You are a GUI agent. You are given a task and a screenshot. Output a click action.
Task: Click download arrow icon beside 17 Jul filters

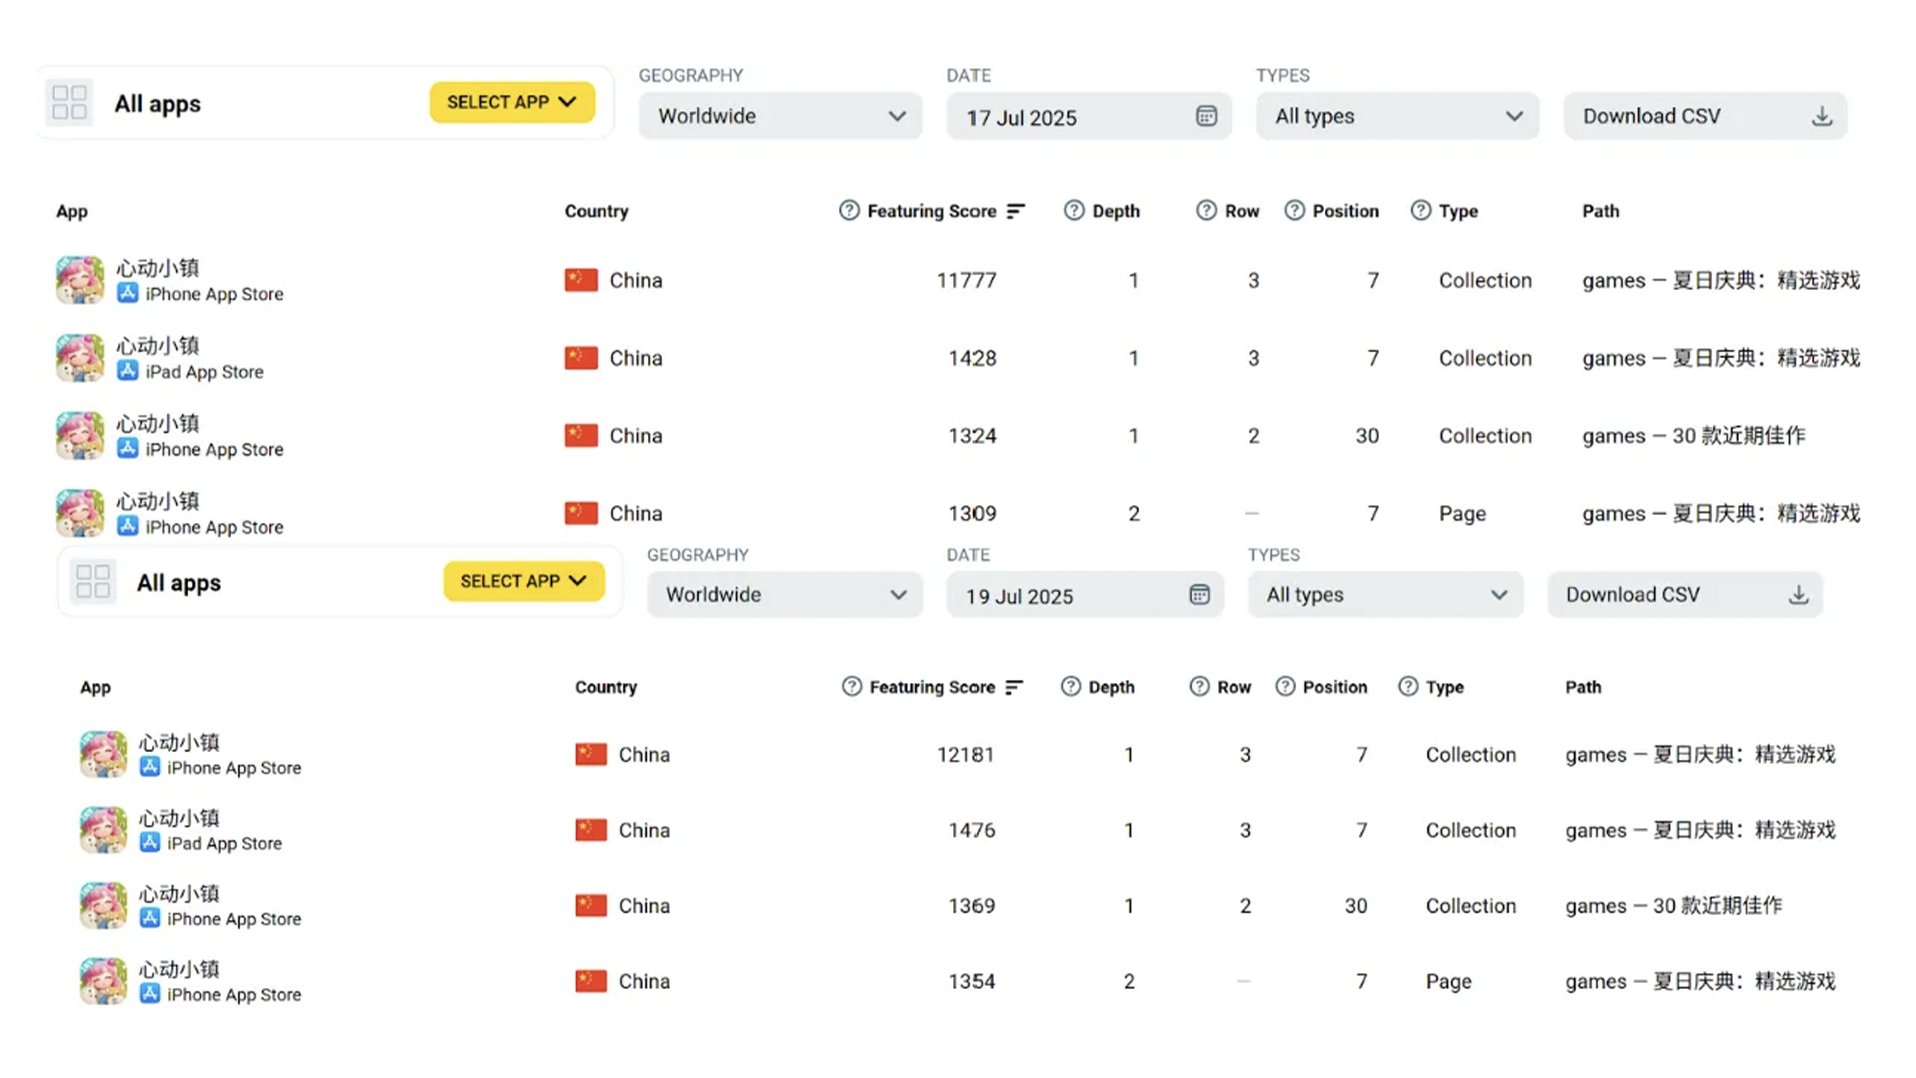coord(1822,116)
